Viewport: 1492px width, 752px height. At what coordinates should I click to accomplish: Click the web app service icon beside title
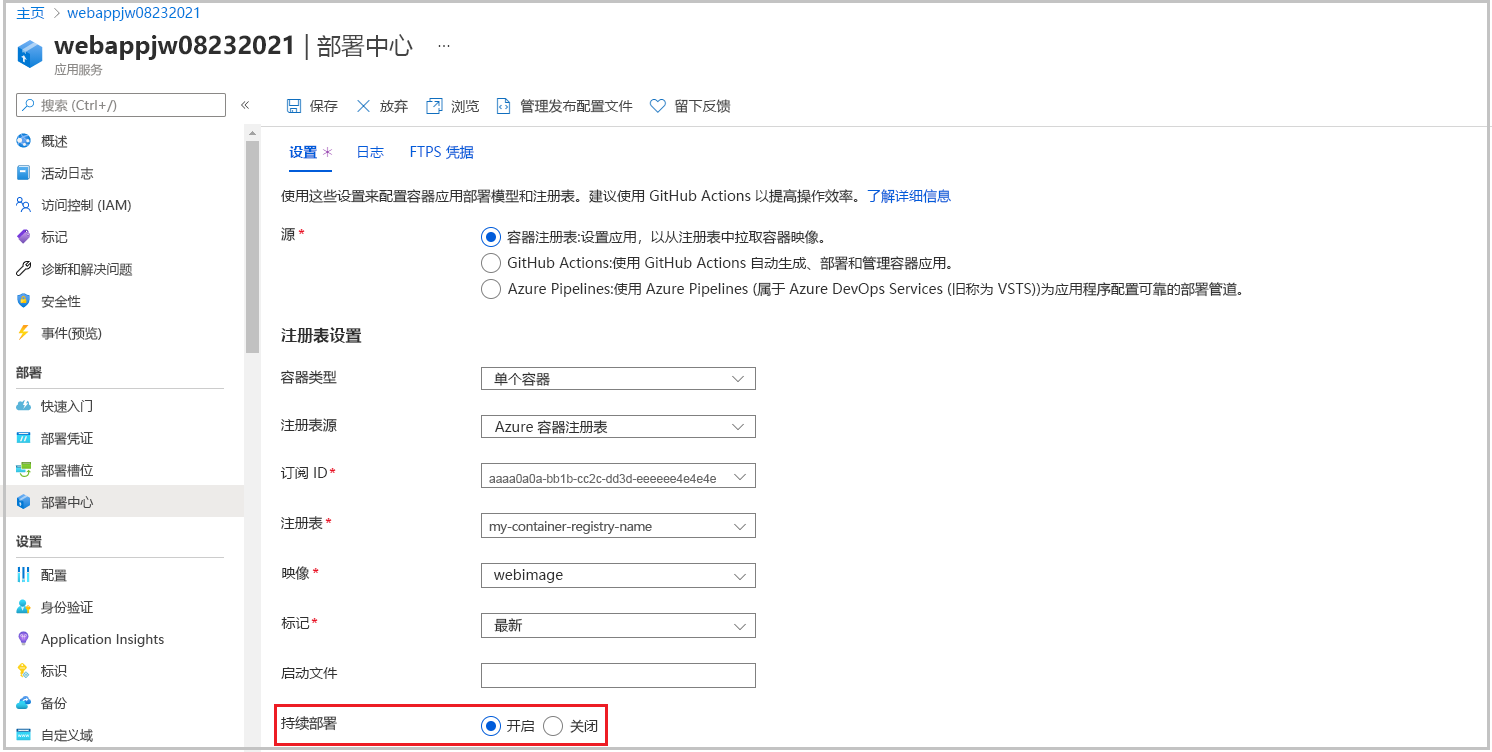coord(31,54)
